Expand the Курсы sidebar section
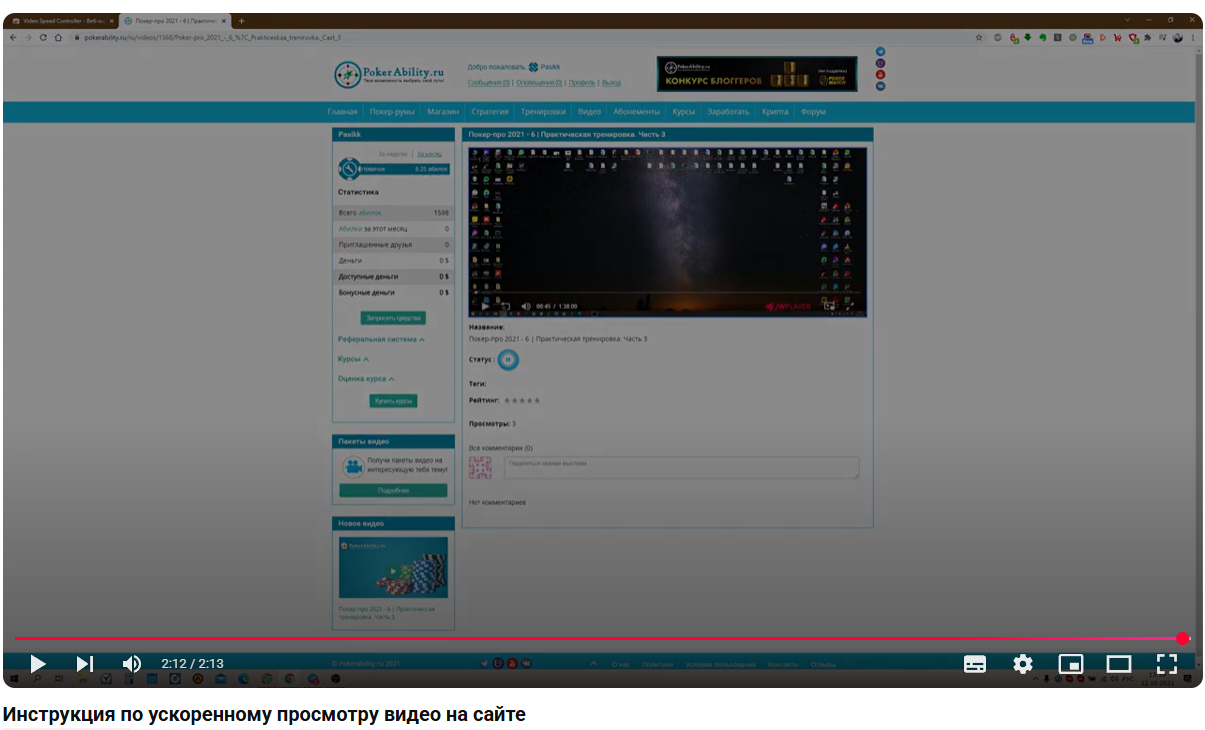The image size is (1205, 730). [353, 359]
